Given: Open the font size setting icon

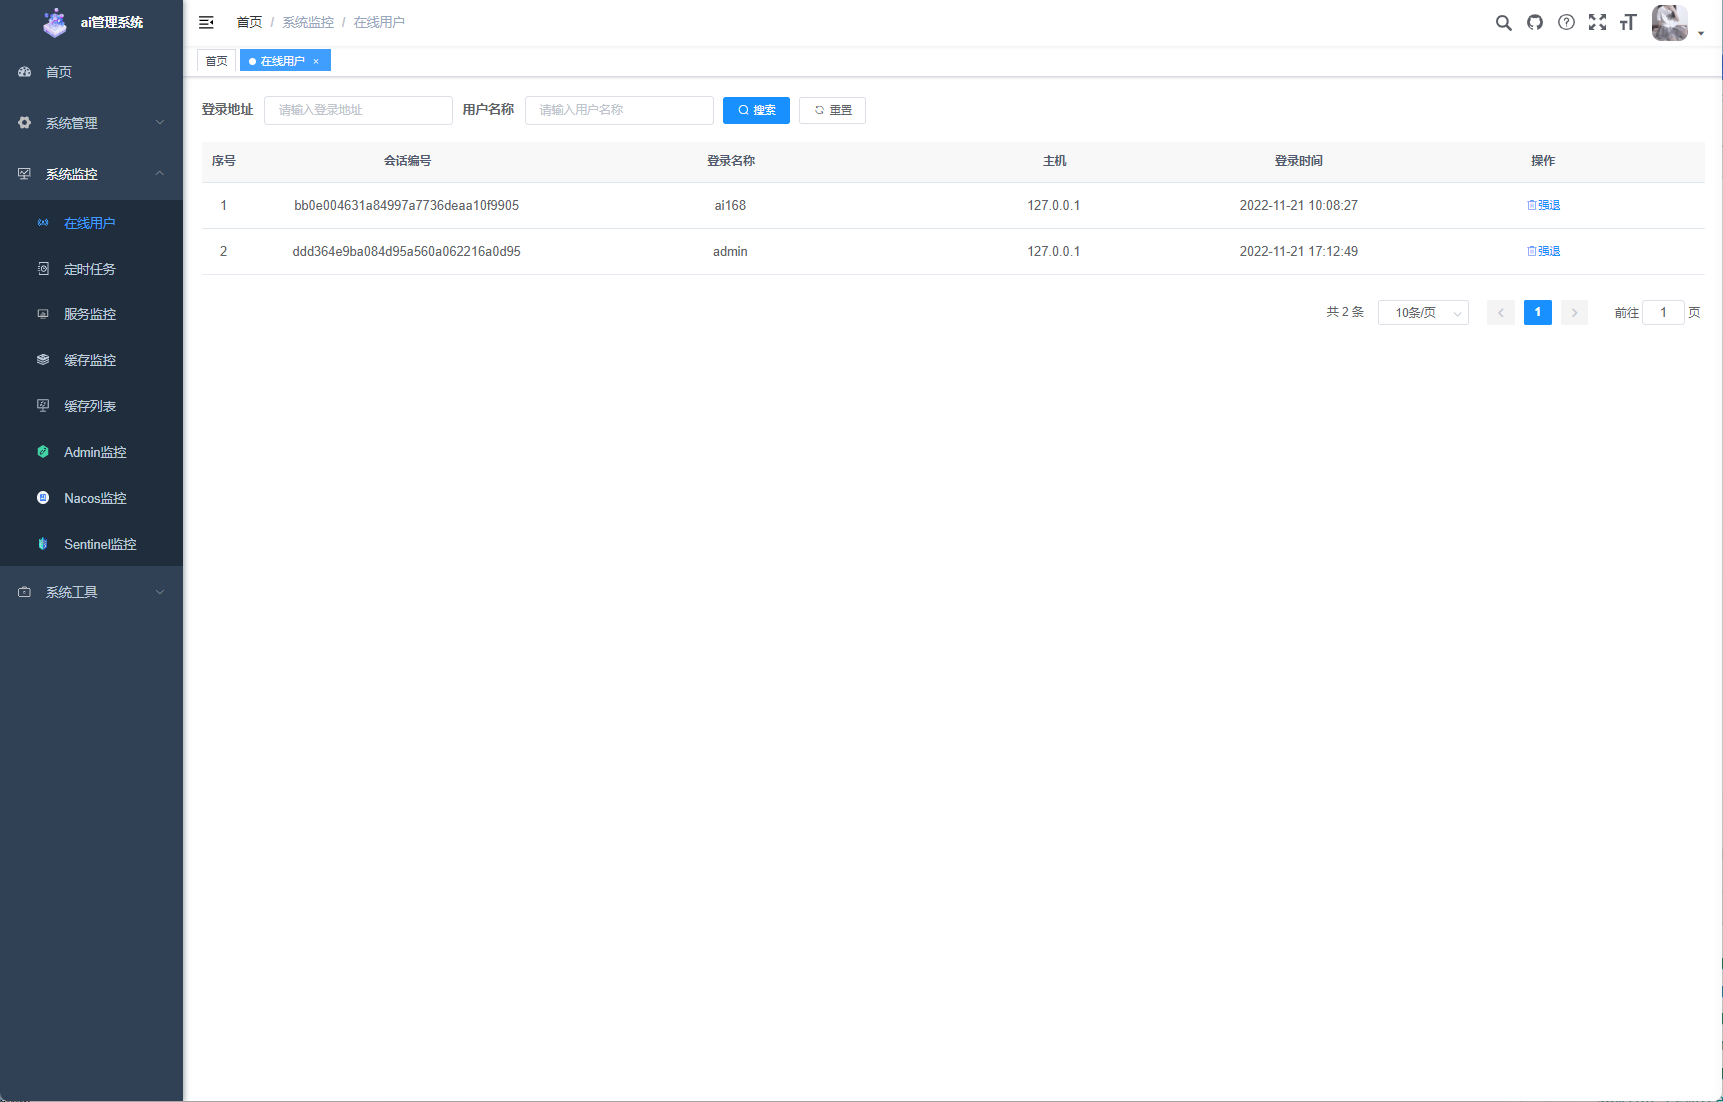Looking at the screenshot, I should click(x=1628, y=22).
